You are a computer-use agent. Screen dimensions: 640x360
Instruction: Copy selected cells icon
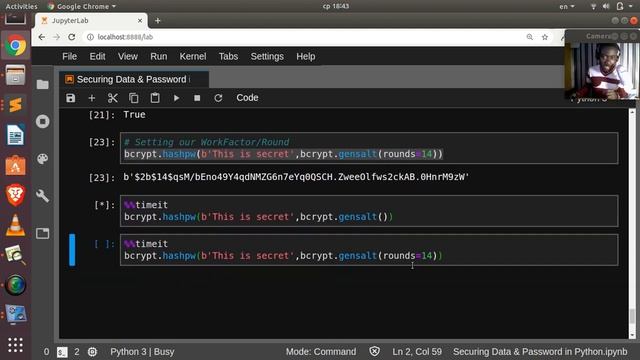pos(134,98)
